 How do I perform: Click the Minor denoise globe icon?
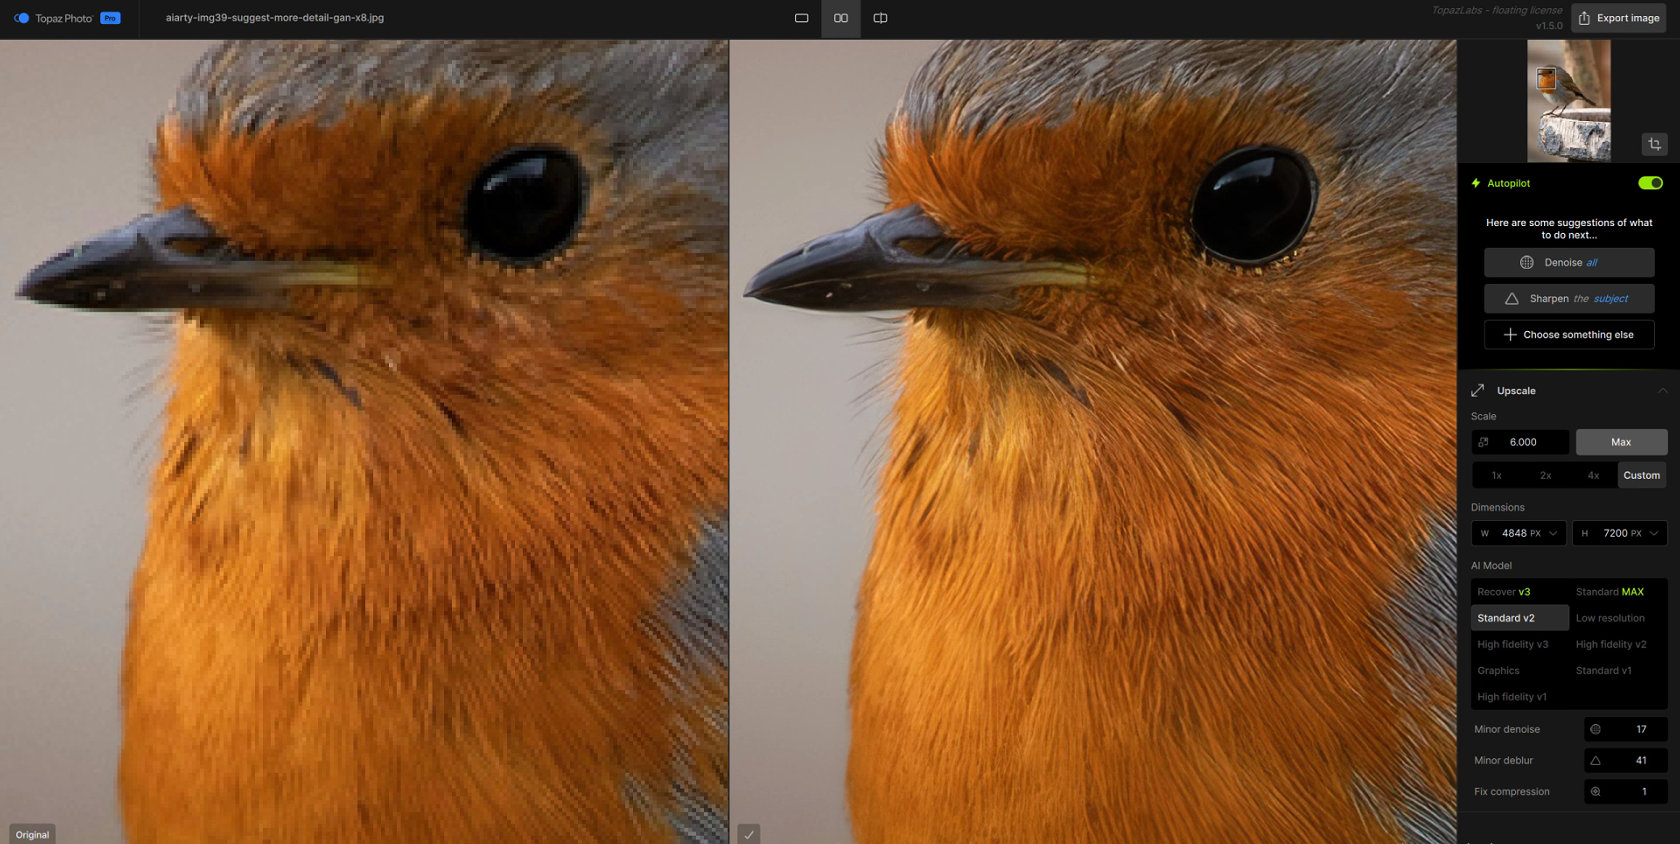pos(1596,729)
